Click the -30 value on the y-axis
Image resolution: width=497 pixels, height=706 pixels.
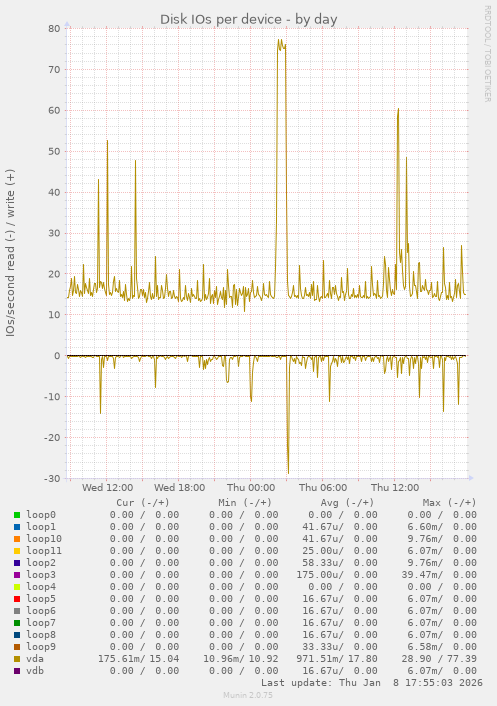[x=52, y=478]
